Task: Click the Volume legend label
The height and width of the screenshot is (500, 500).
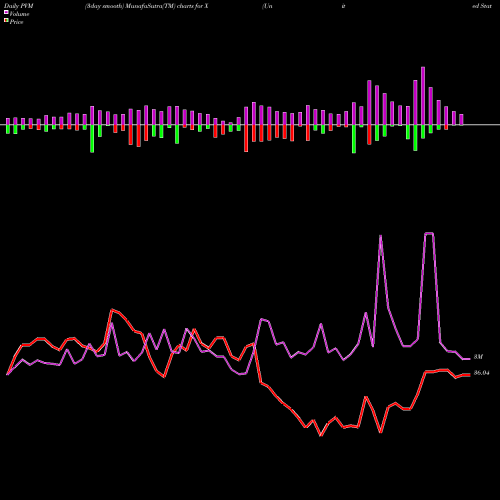Action: [x=19, y=14]
